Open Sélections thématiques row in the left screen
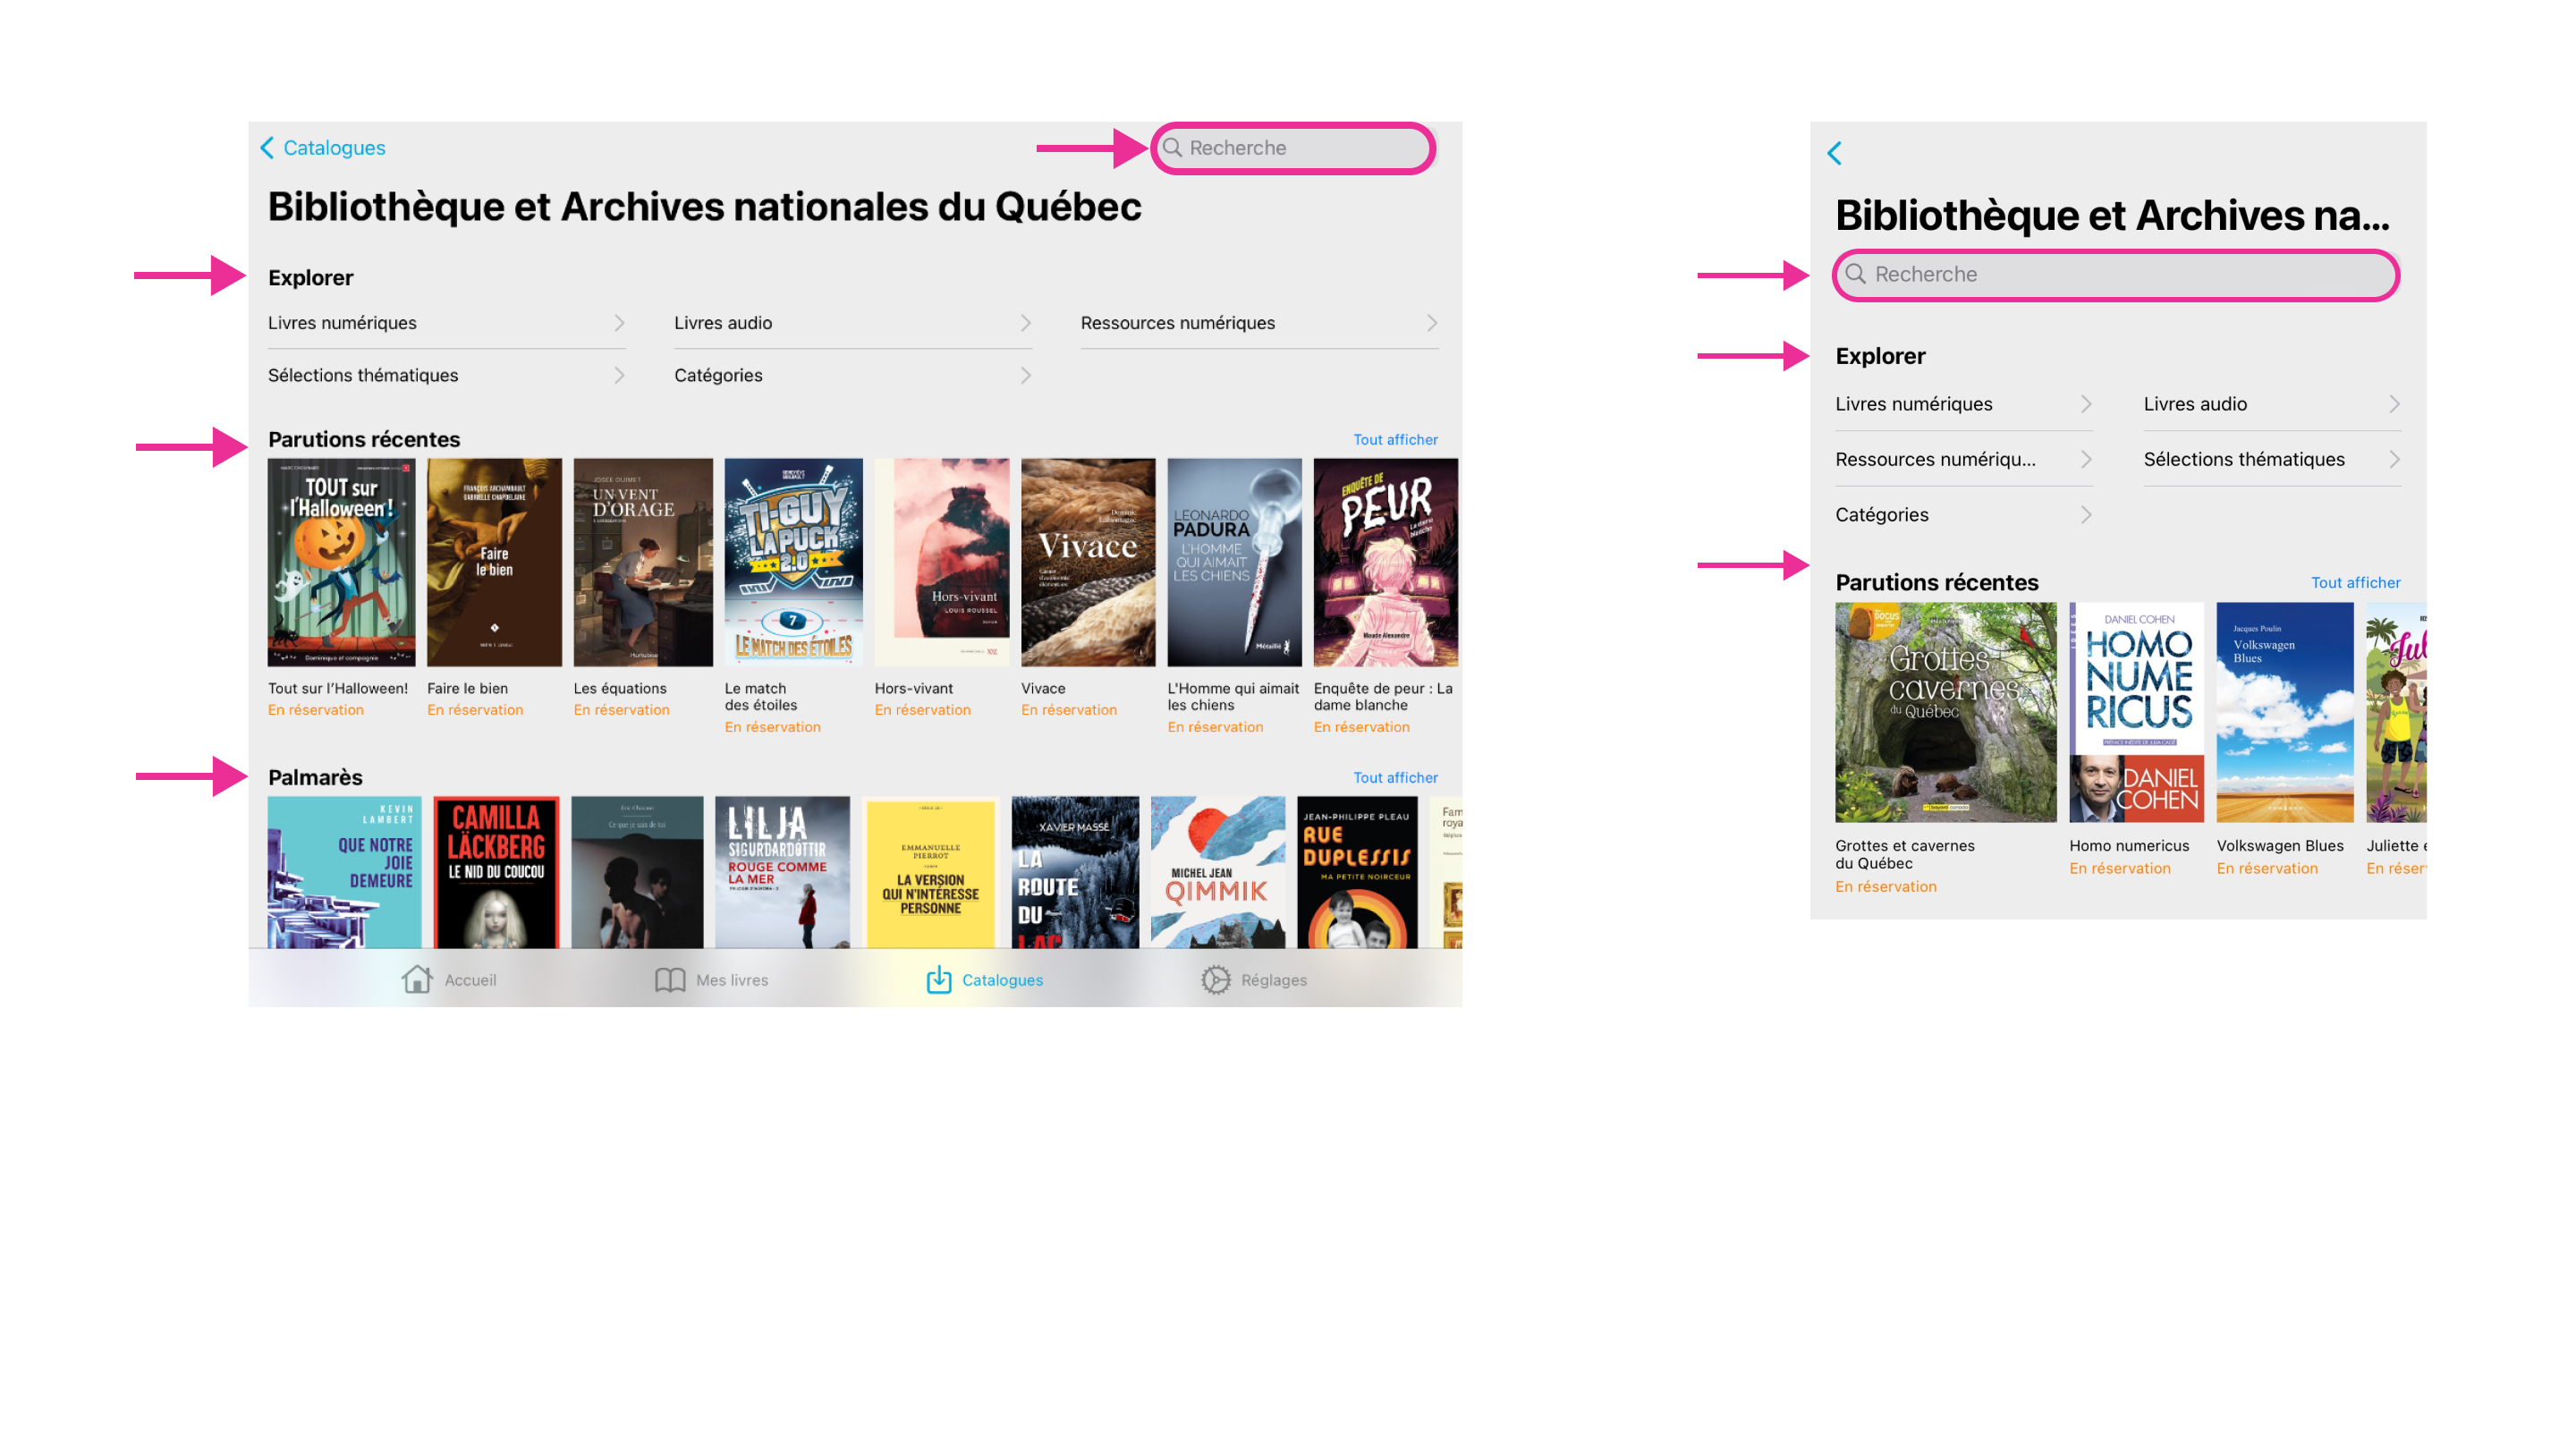Image resolution: width=2576 pixels, height=1449 pixels. 446,375
